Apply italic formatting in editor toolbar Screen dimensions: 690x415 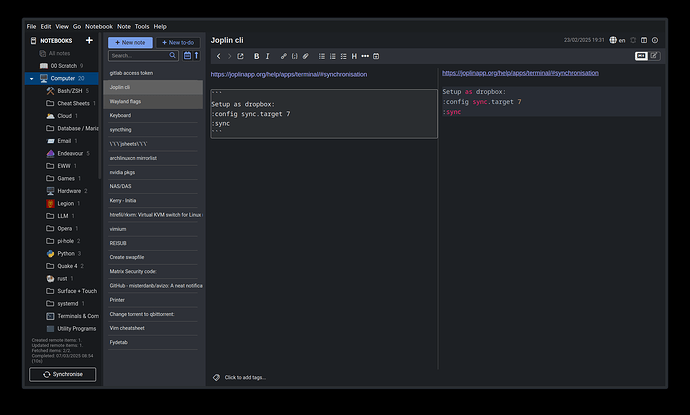(268, 56)
